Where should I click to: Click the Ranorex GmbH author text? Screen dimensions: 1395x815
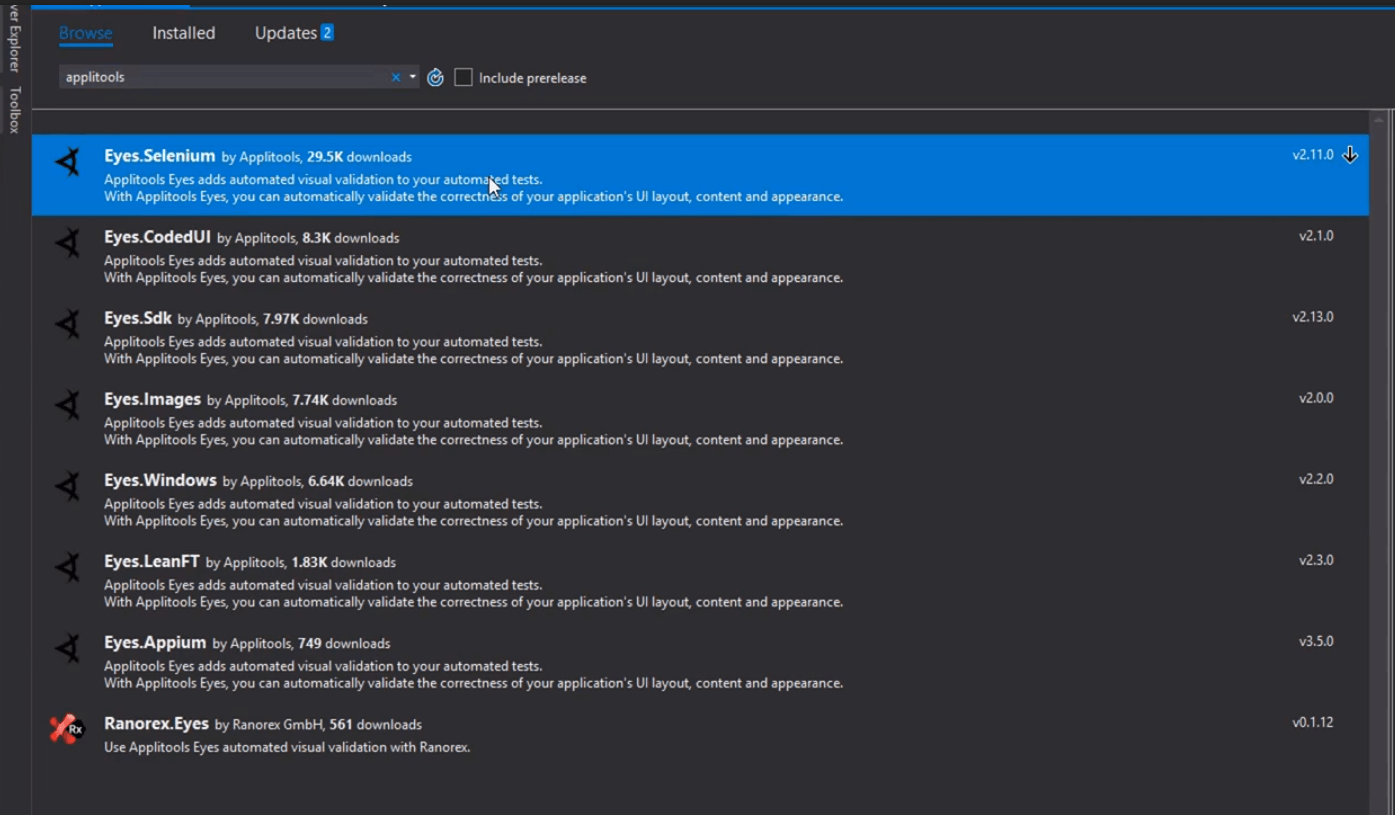[277, 724]
